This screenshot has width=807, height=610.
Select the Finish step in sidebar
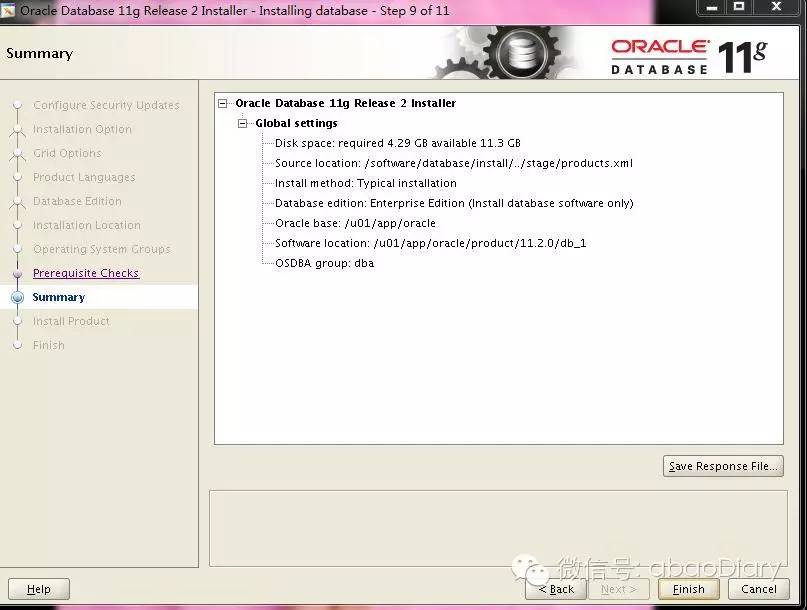(x=49, y=345)
